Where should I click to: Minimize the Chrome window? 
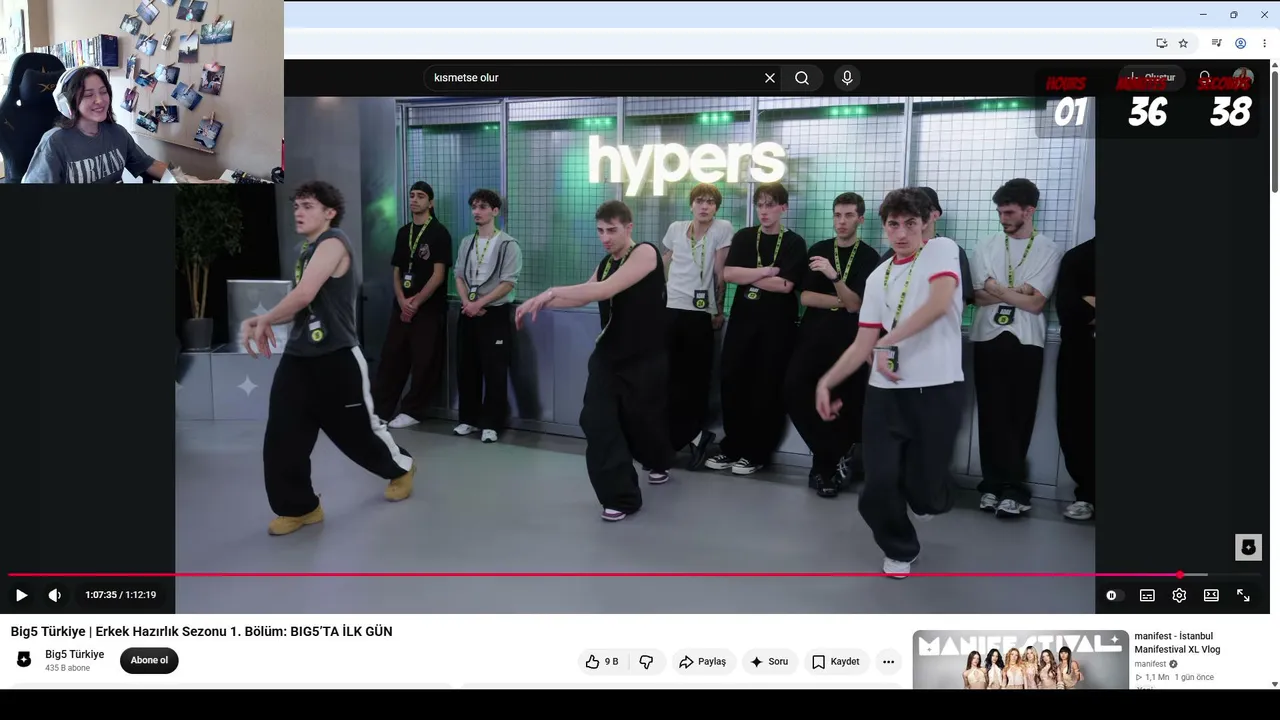point(1203,14)
